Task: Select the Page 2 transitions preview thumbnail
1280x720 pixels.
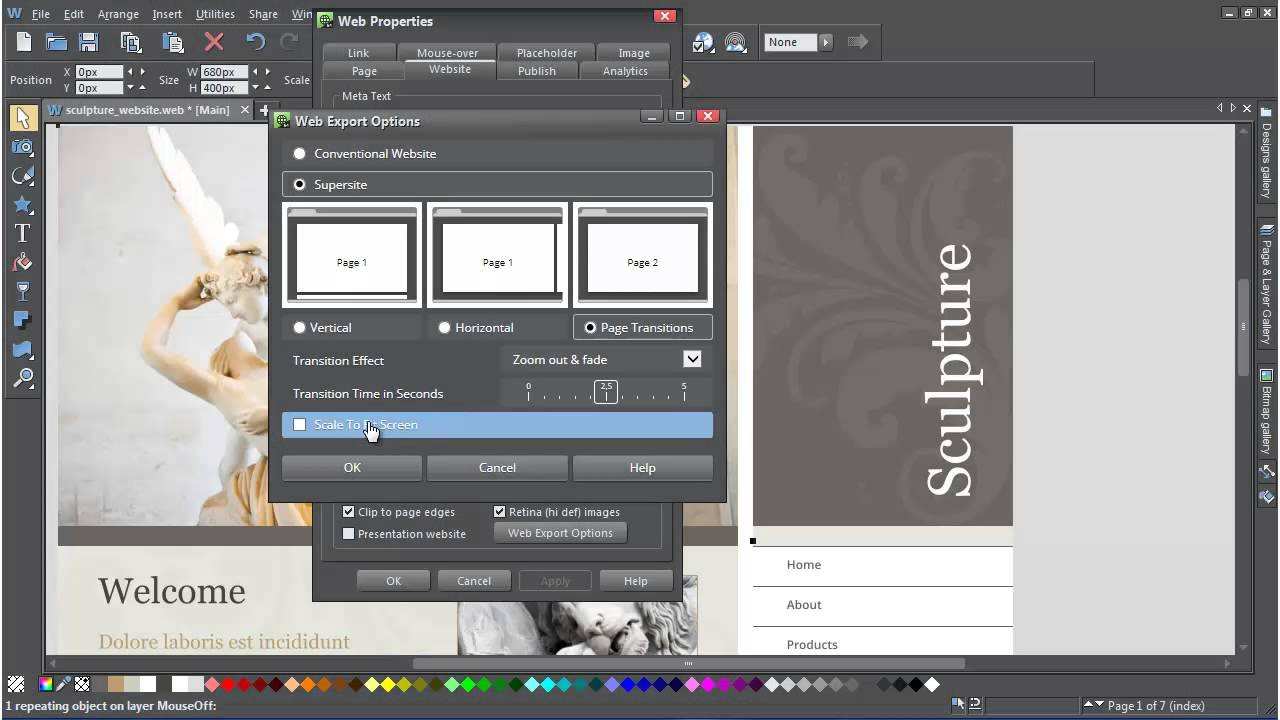Action: coord(642,255)
